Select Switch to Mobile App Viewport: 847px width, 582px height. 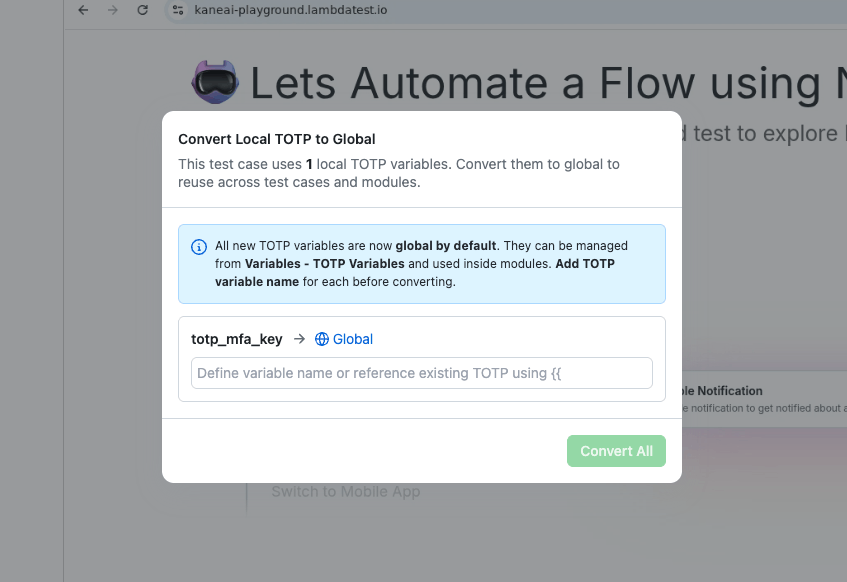click(x=345, y=491)
